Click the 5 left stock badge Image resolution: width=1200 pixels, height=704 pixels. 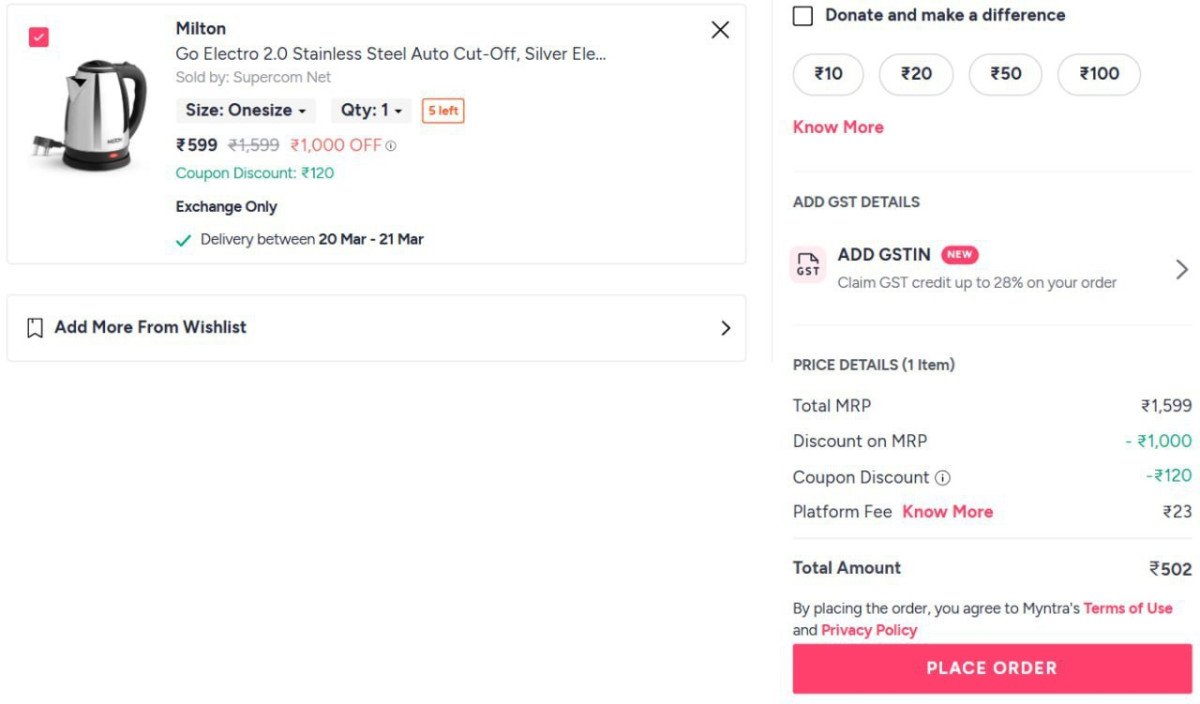(442, 111)
